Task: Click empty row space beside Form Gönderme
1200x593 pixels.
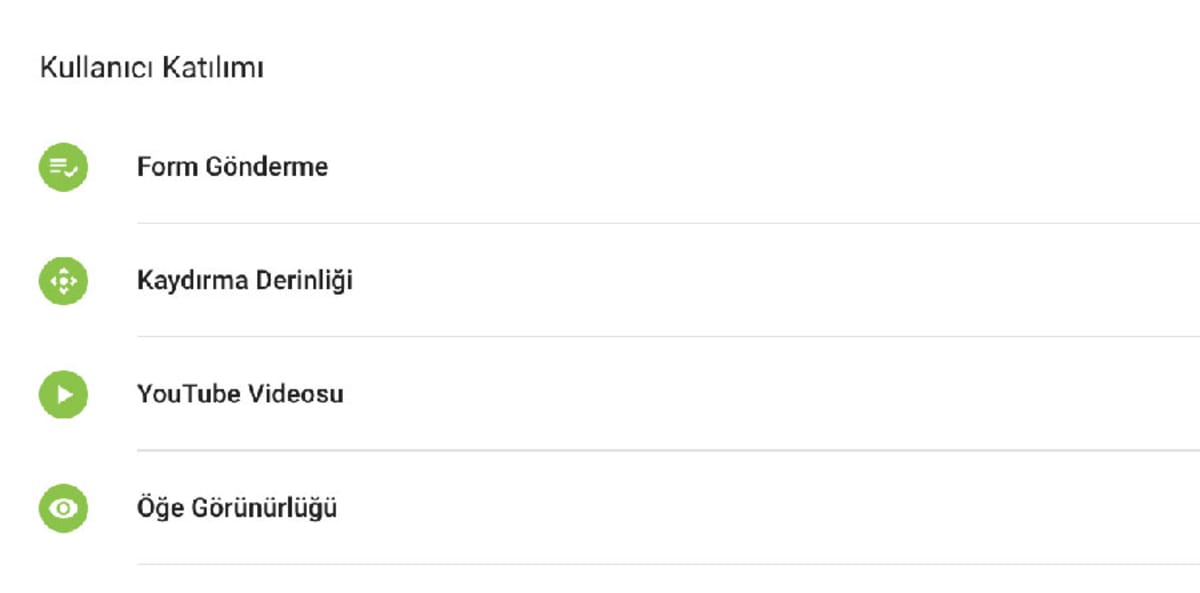Action: [x=760, y=167]
